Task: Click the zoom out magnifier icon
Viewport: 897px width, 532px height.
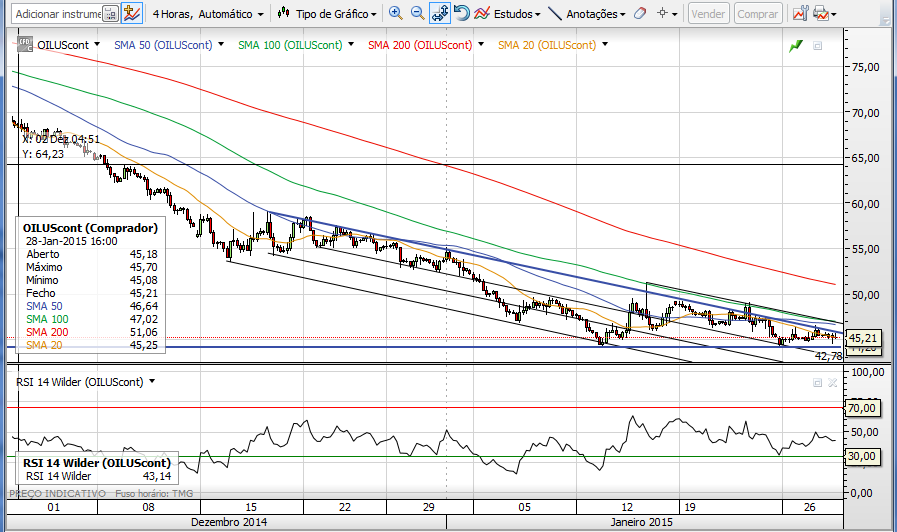Action: [417, 14]
